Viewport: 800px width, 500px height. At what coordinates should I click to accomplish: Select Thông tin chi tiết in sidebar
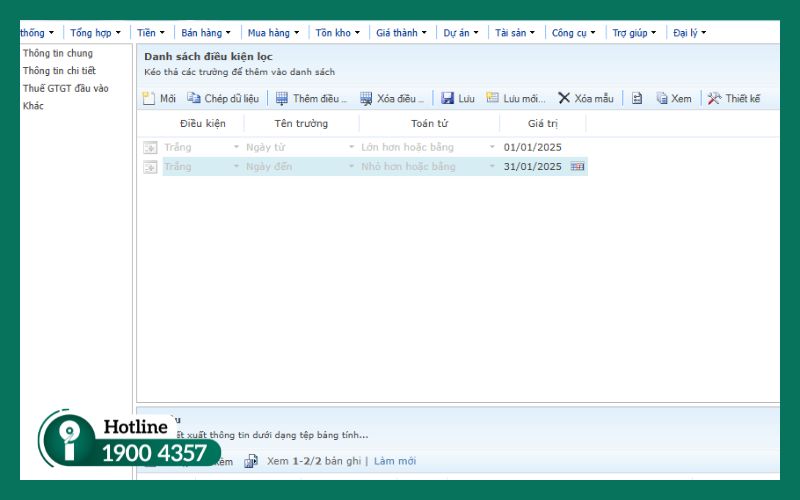59,70
